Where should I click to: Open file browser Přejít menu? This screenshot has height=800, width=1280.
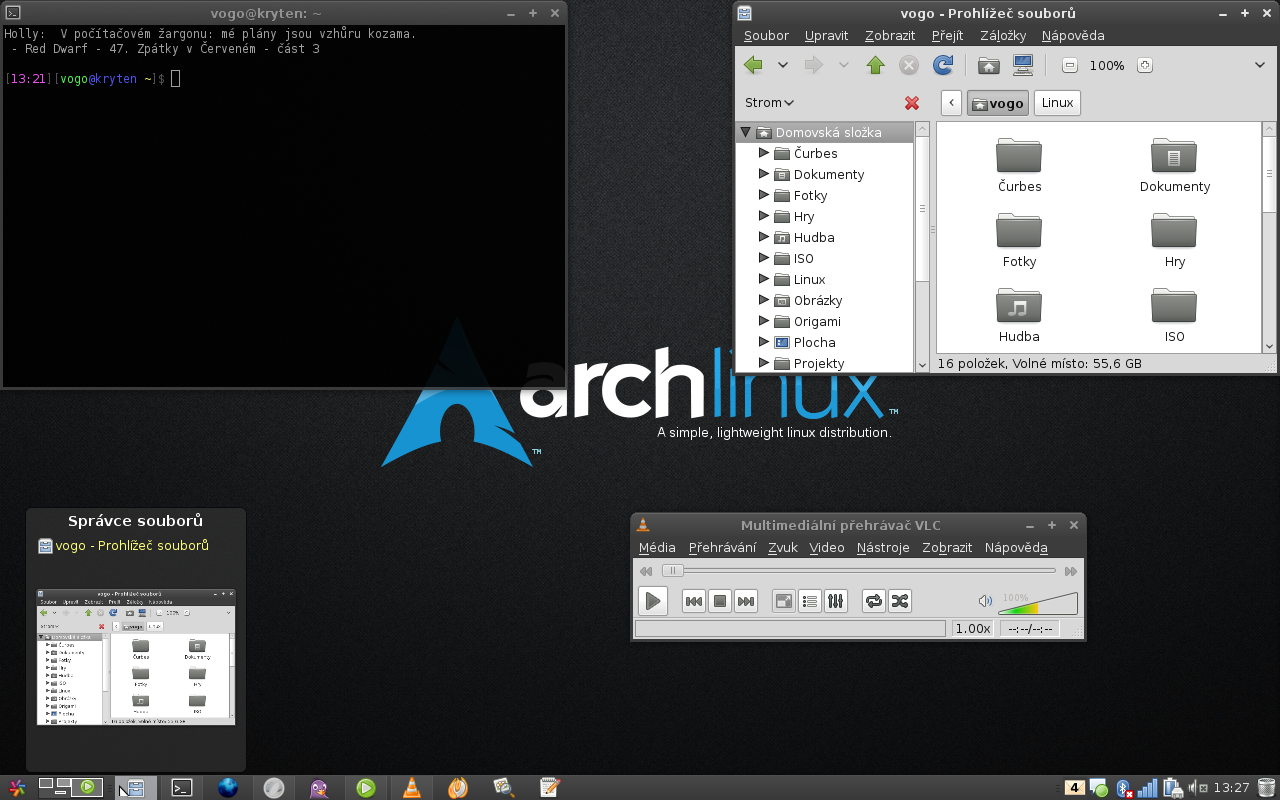pyautogui.click(x=947, y=35)
